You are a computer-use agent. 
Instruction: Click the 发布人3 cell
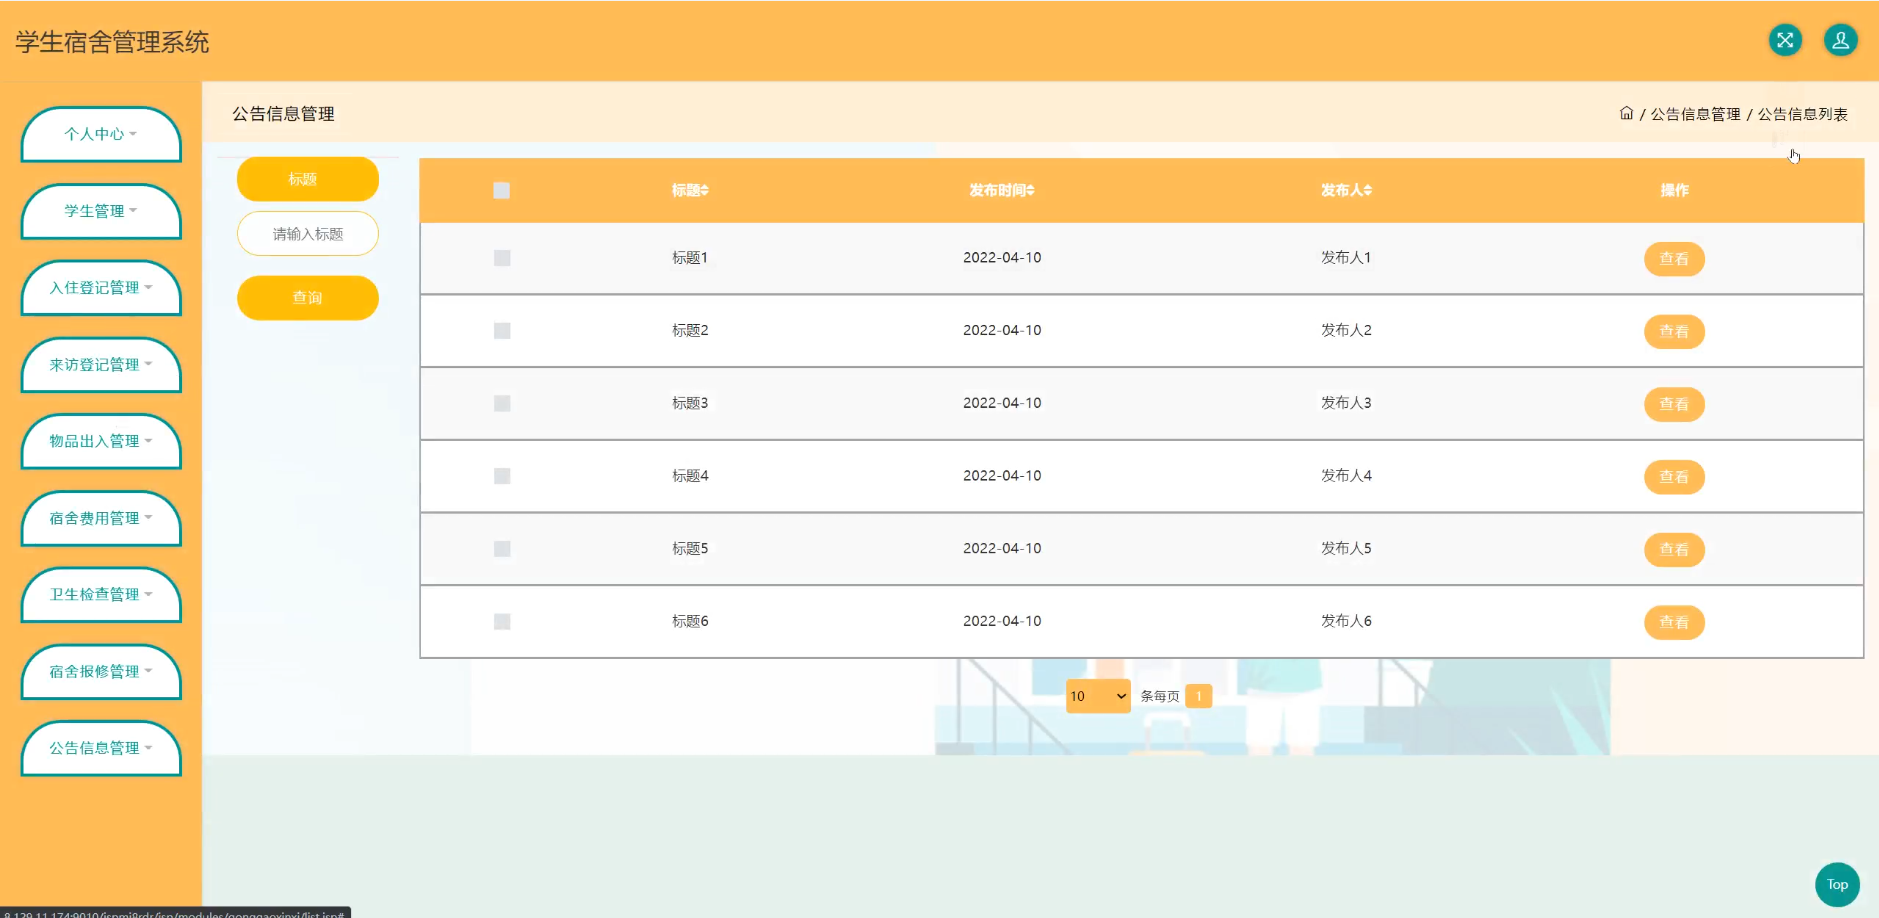[x=1346, y=403]
